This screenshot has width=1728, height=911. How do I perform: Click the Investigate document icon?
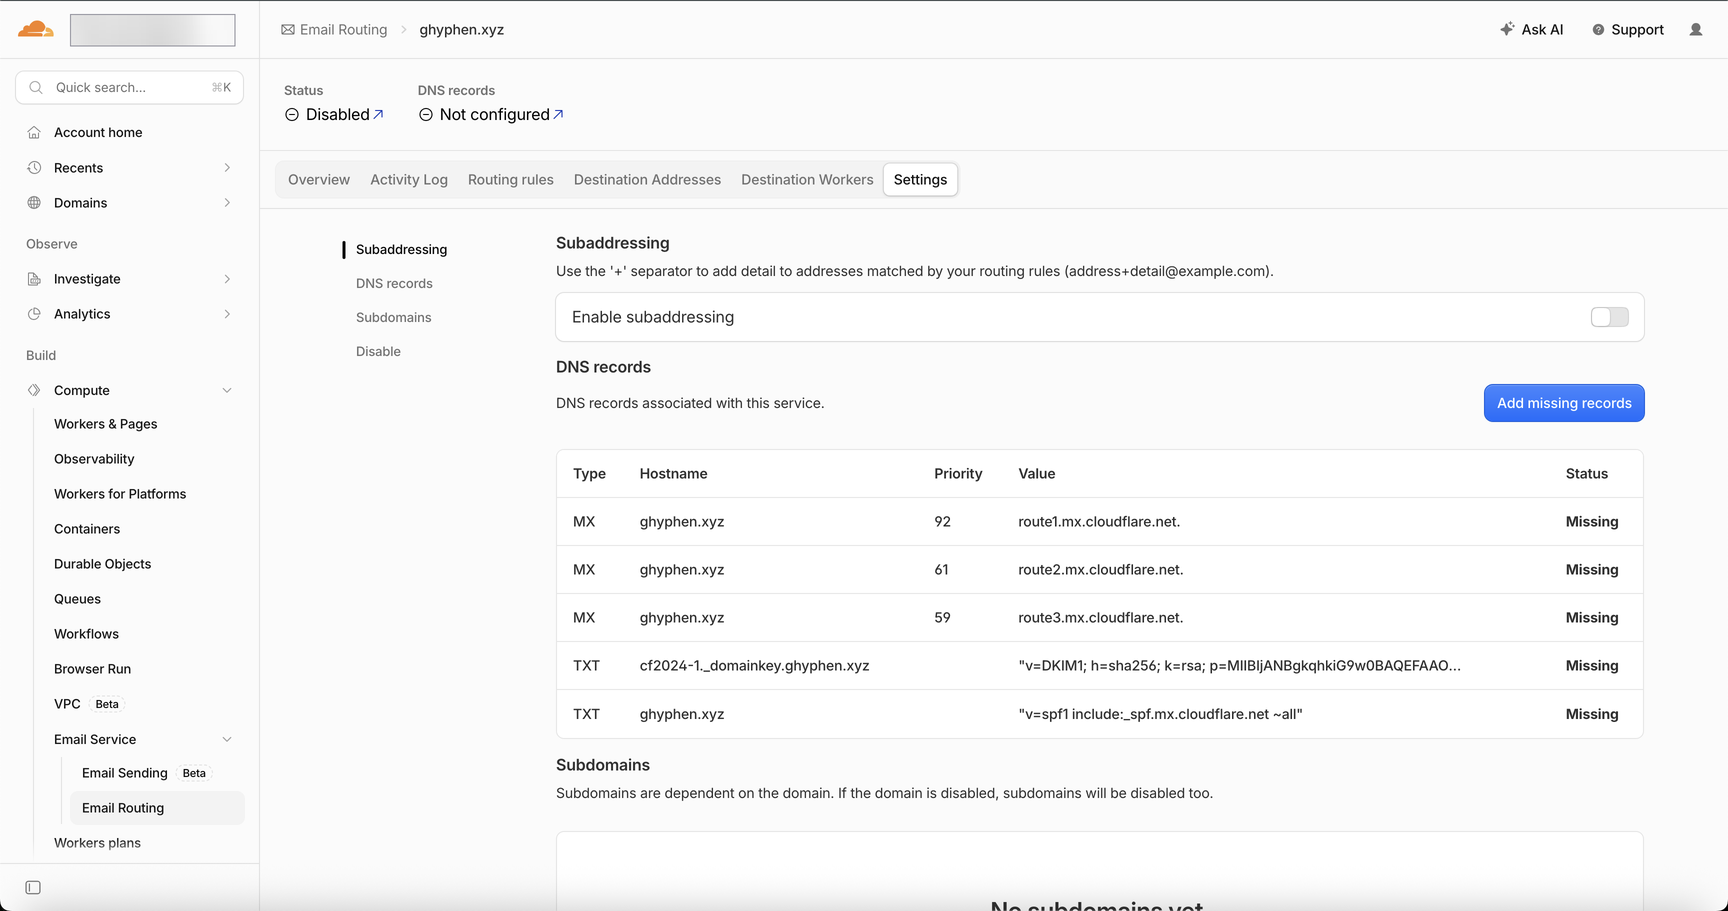tap(34, 279)
